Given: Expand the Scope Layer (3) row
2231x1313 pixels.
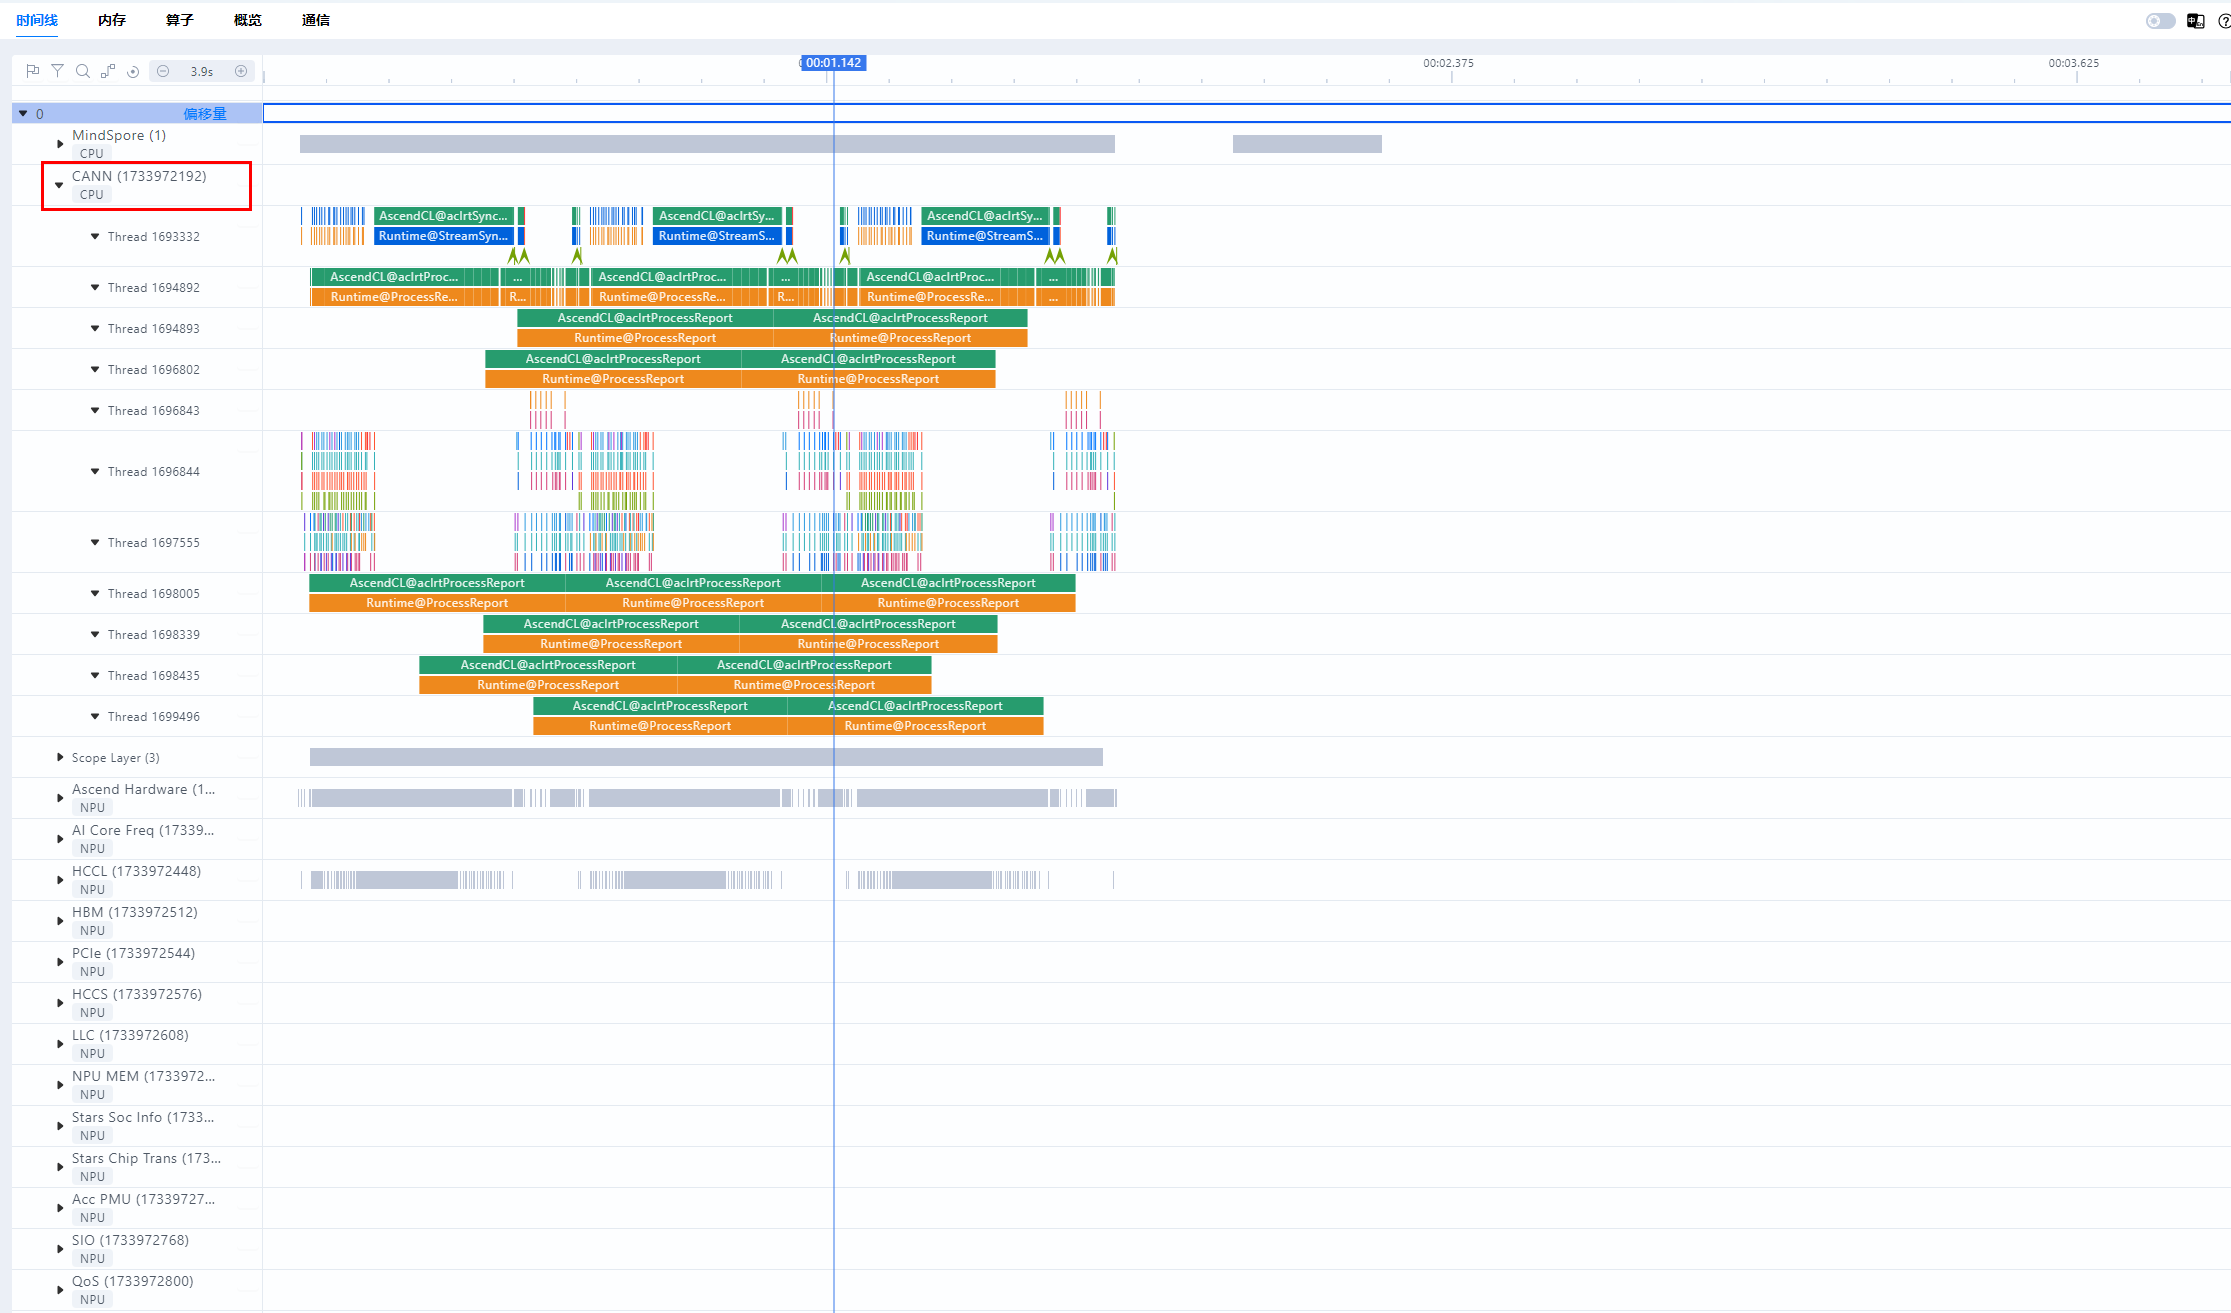Looking at the screenshot, I should [x=60, y=757].
